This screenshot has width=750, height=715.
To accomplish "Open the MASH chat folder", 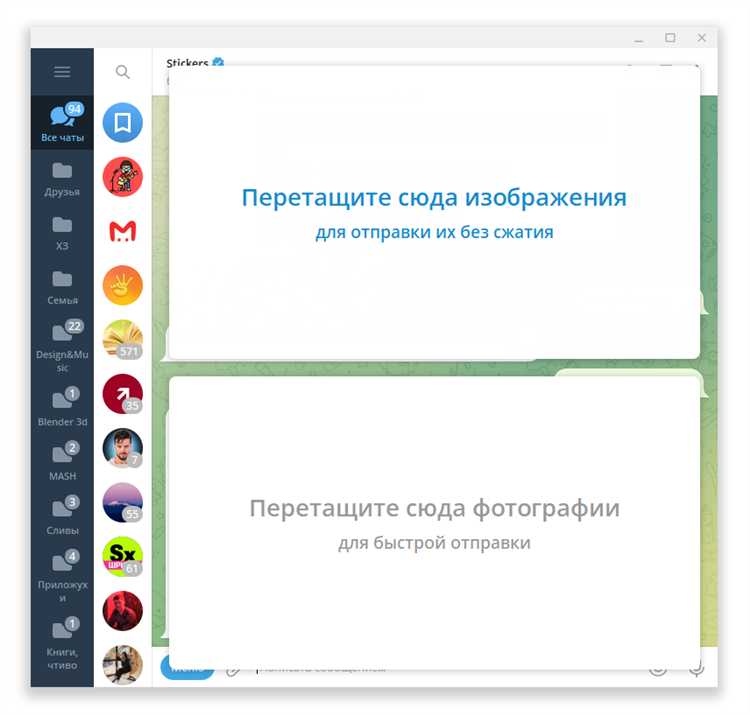I will 62,462.
